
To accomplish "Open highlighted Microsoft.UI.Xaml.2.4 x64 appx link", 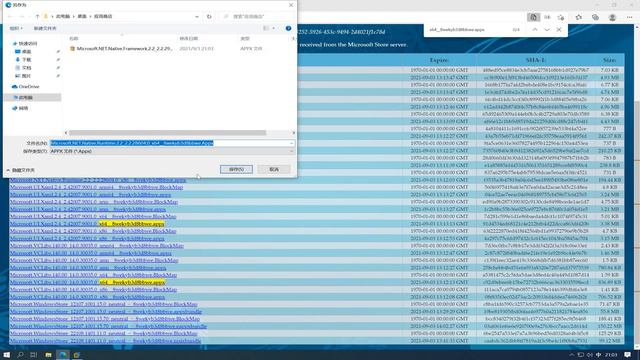I will click(87, 224).
